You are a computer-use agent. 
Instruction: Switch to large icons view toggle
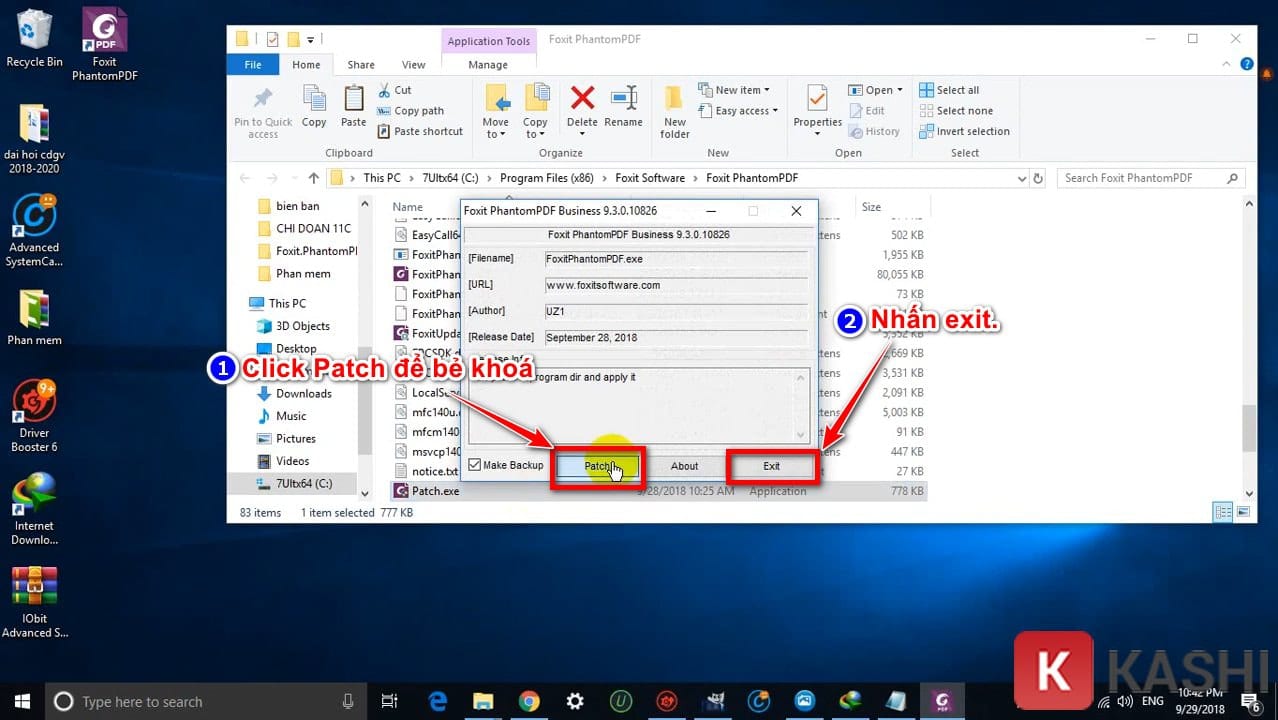coord(1243,512)
